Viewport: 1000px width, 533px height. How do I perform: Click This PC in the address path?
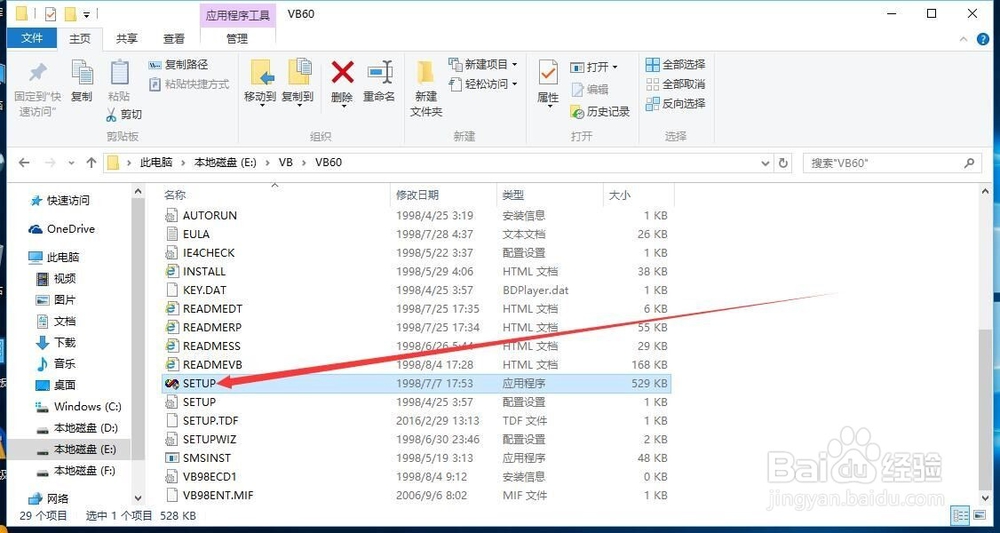pos(156,163)
